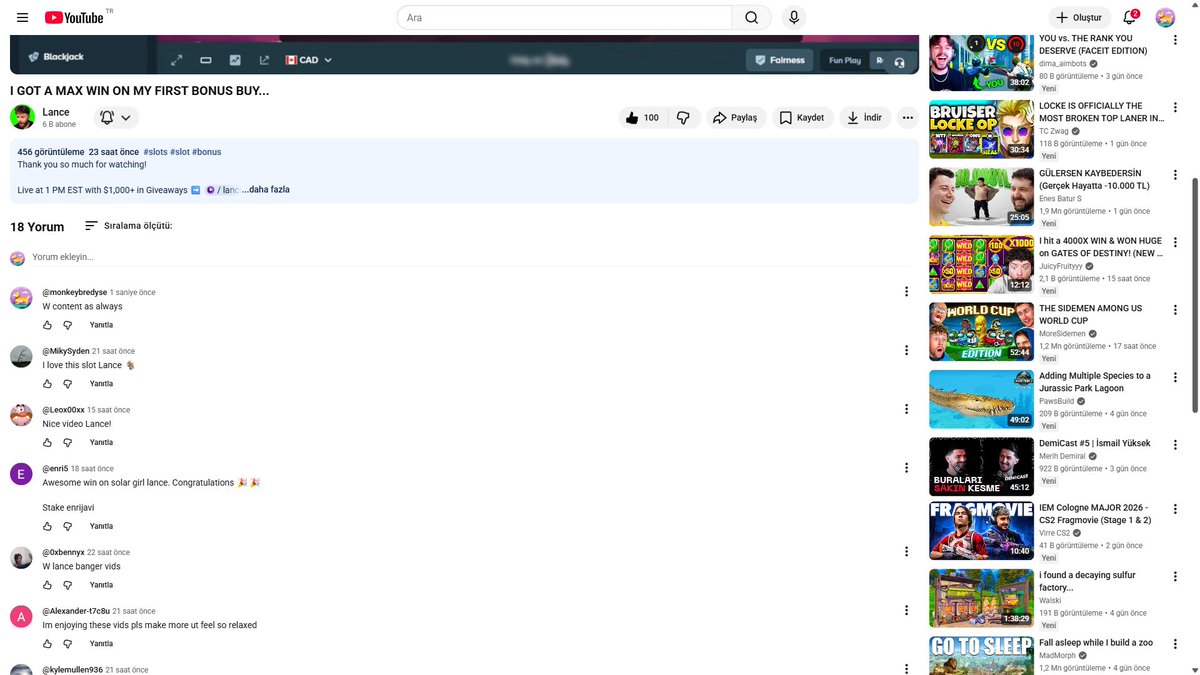Open the #slots hashtag
This screenshot has width=1200, height=675.
(154, 152)
